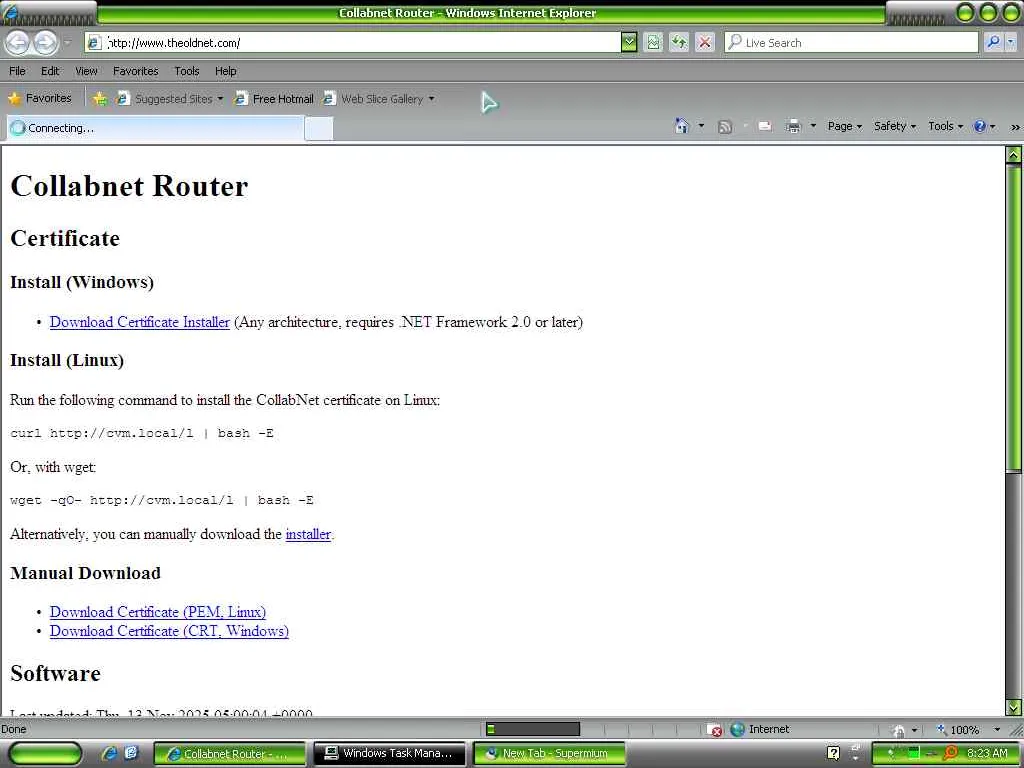Click the second quick launch icon on taskbar
The width and height of the screenshot is (1024, 768).
coord(131,752)
